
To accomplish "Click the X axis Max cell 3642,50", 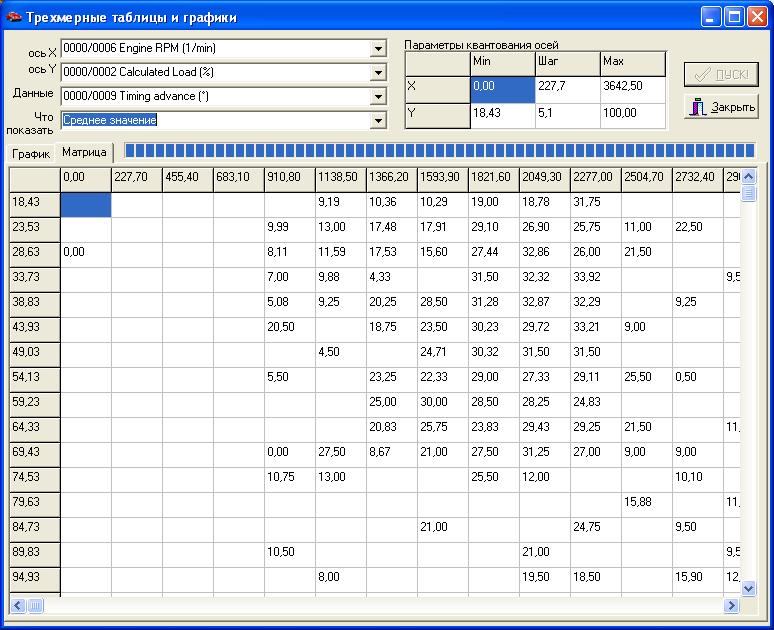I will (x=631, y=89).
